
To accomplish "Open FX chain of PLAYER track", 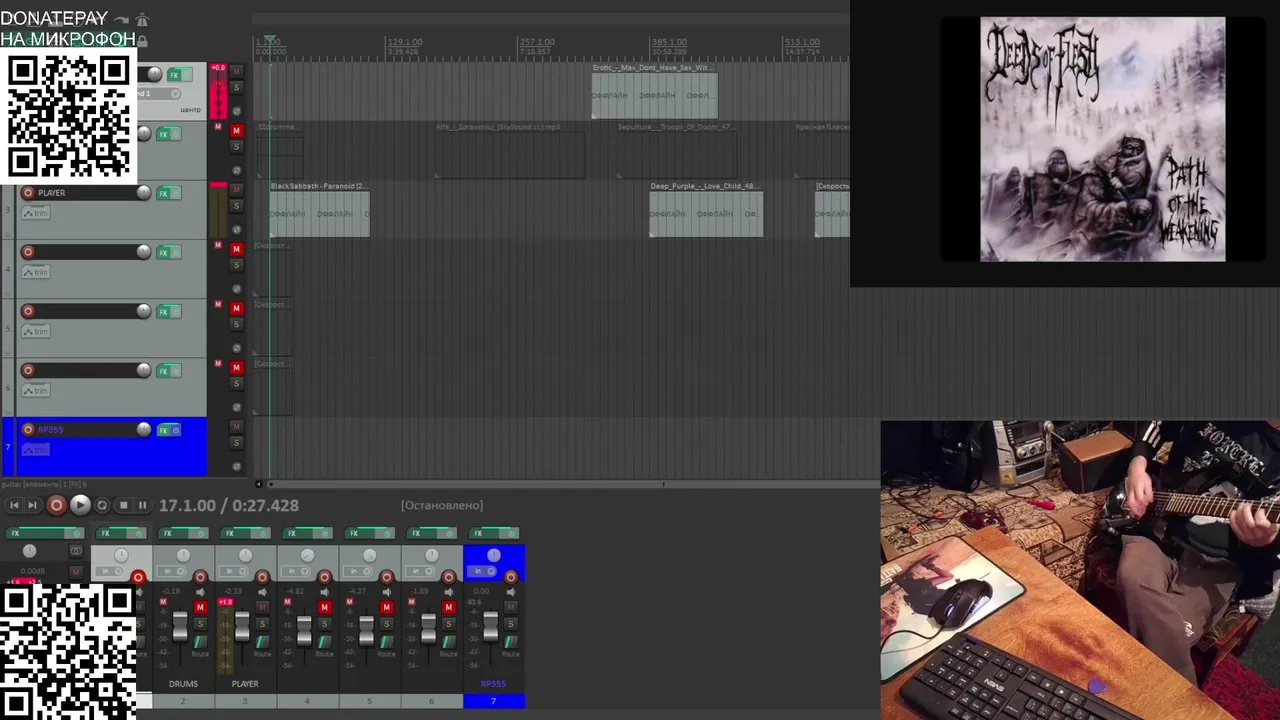I will click(x=163, y=194).
